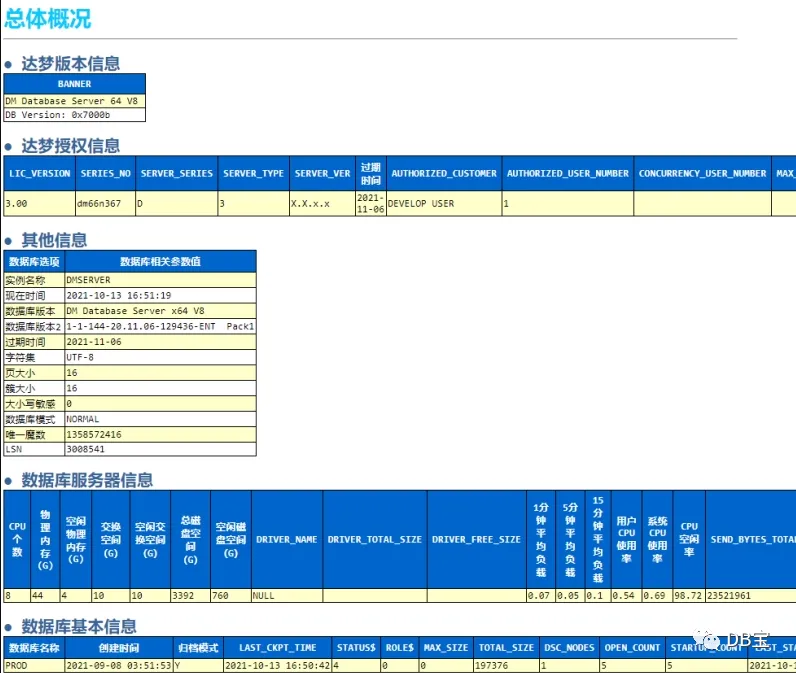Click the 系统CPU使用率 column header
This screenshot has width=796, height=673.
click(x=657, y=540)
